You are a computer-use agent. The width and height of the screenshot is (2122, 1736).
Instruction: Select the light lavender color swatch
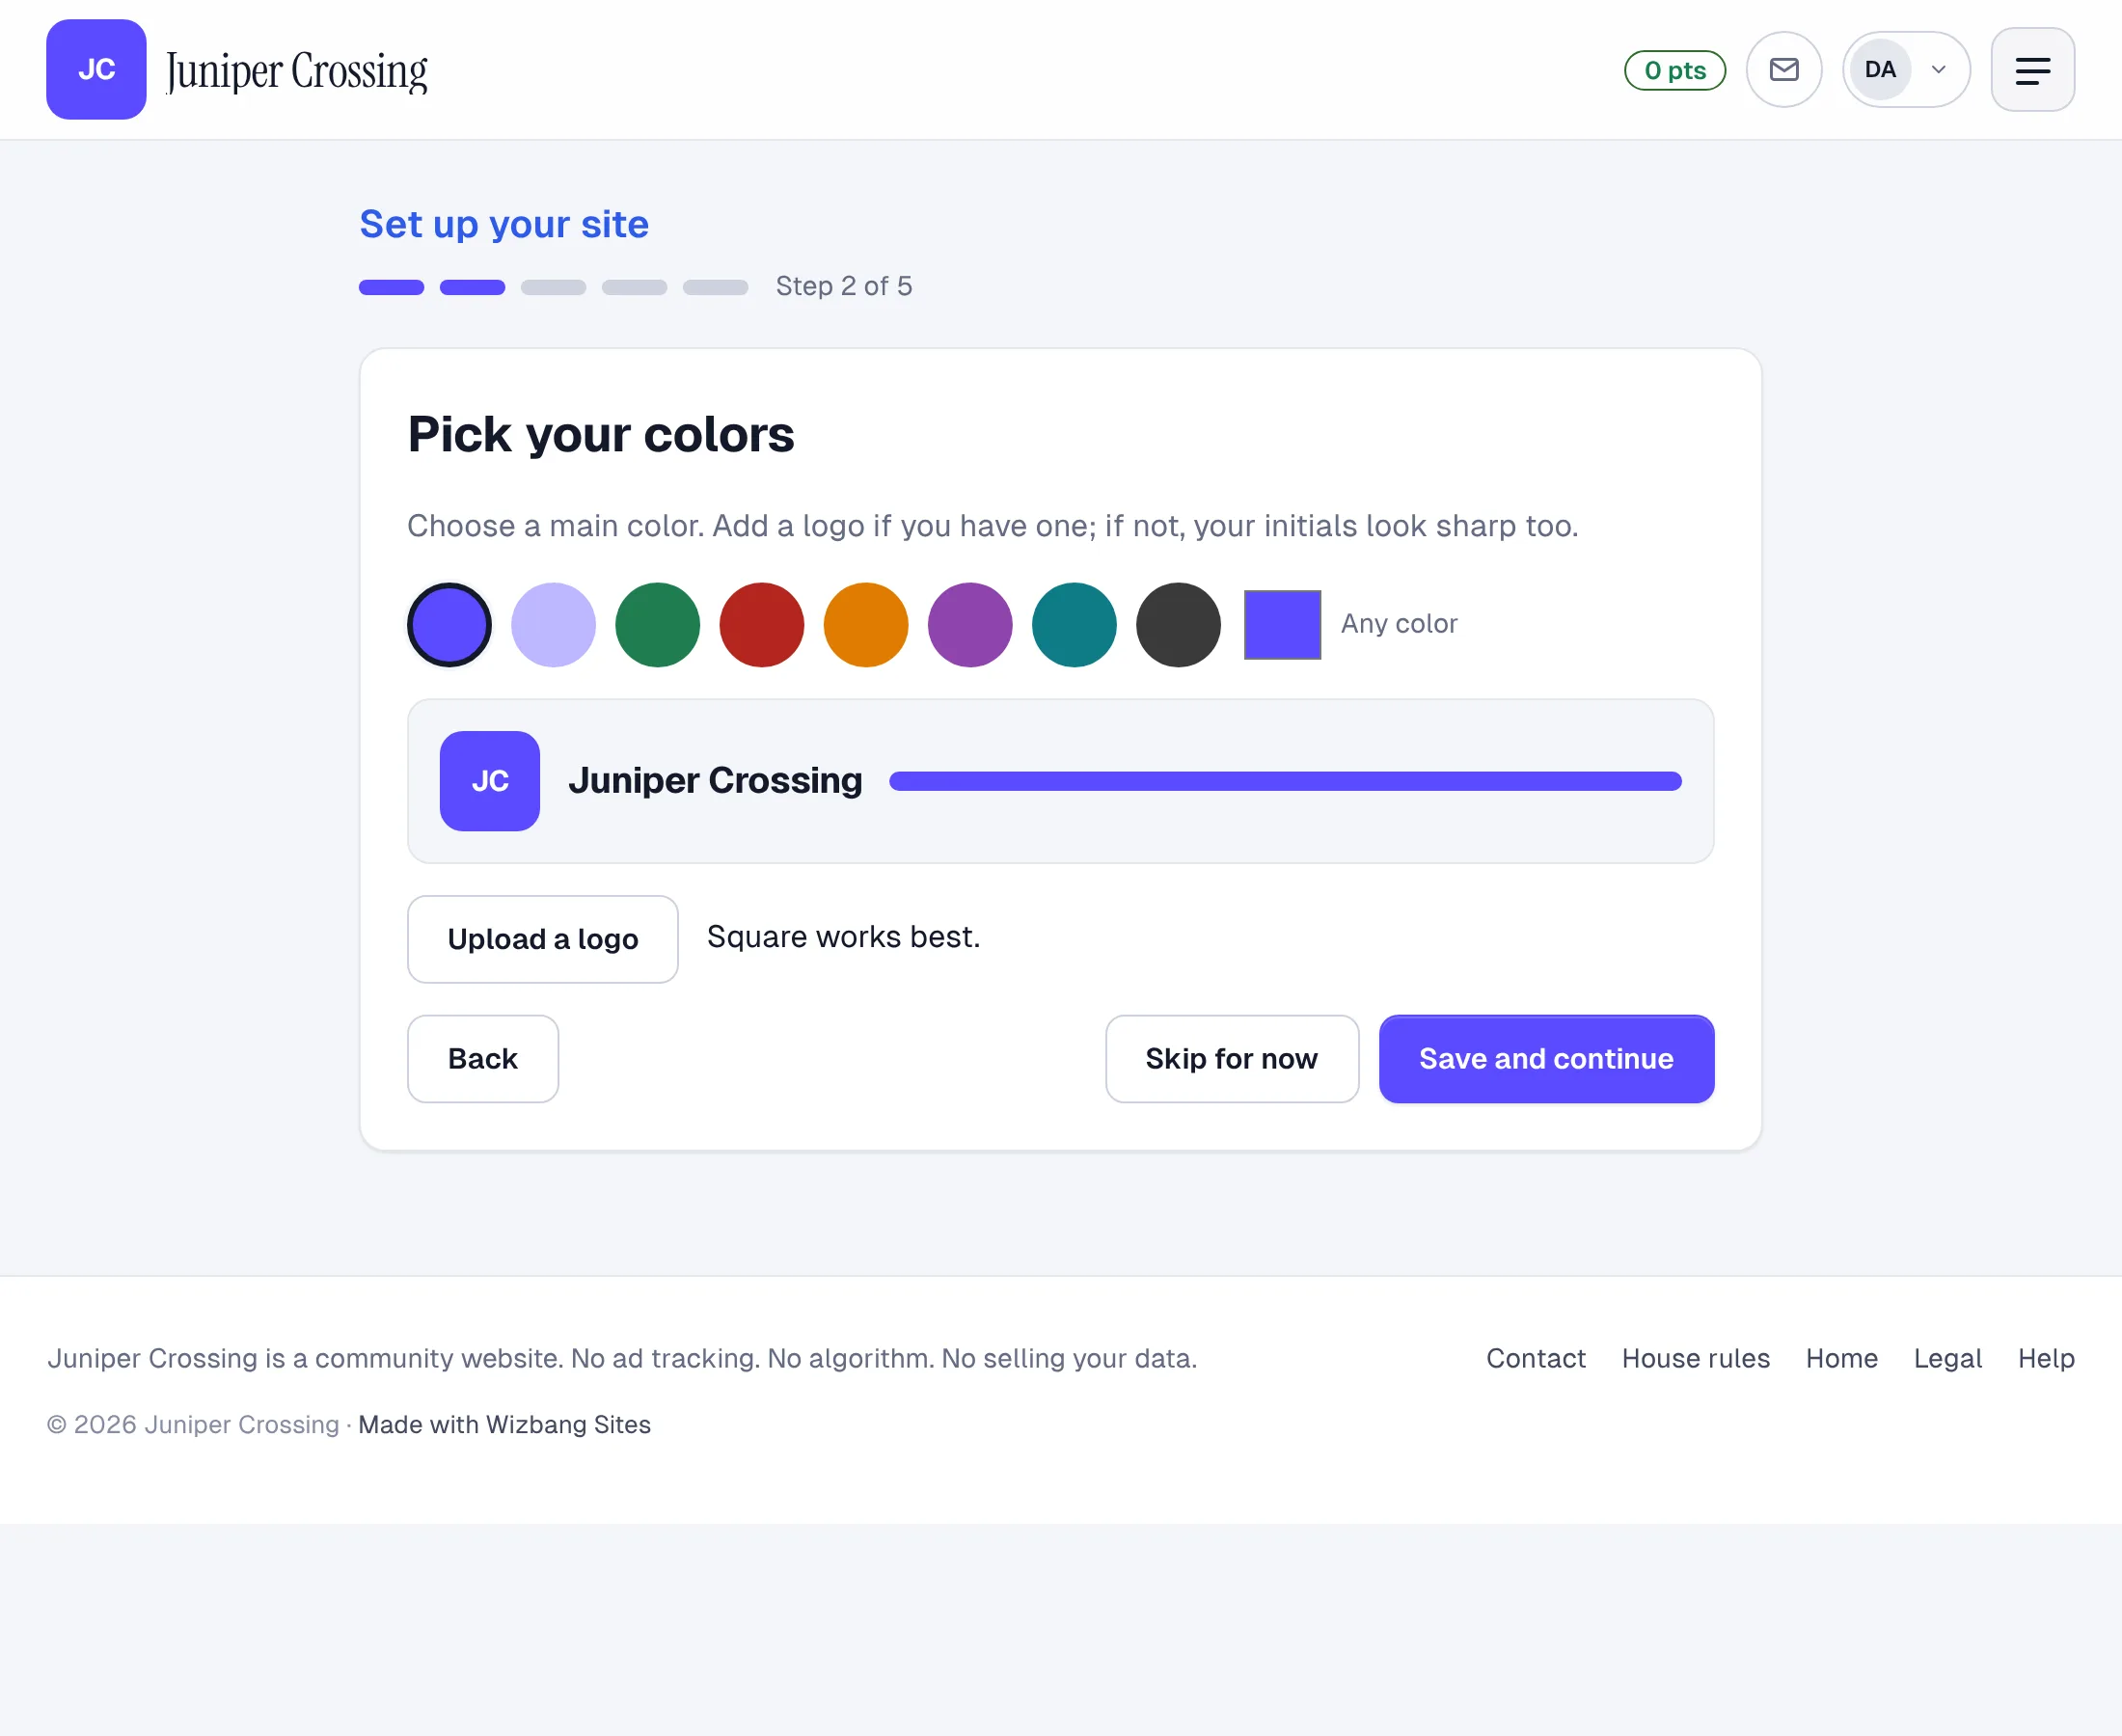[553, 624]
